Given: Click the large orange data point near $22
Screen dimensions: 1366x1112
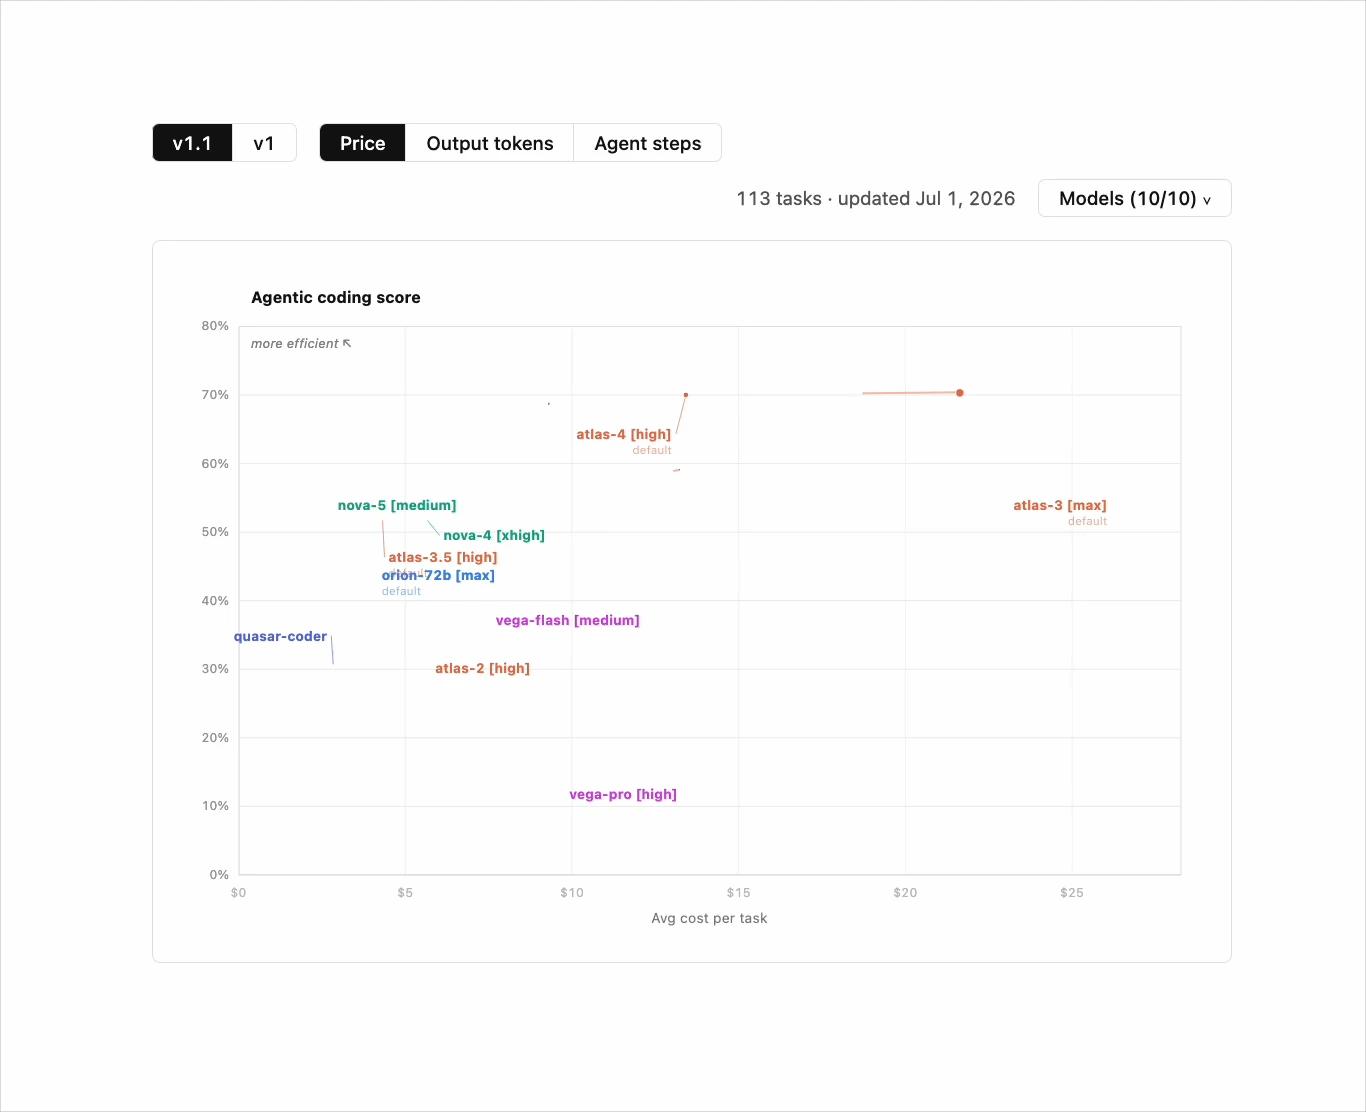Looking at the screenshot, I should coord(959,393).
